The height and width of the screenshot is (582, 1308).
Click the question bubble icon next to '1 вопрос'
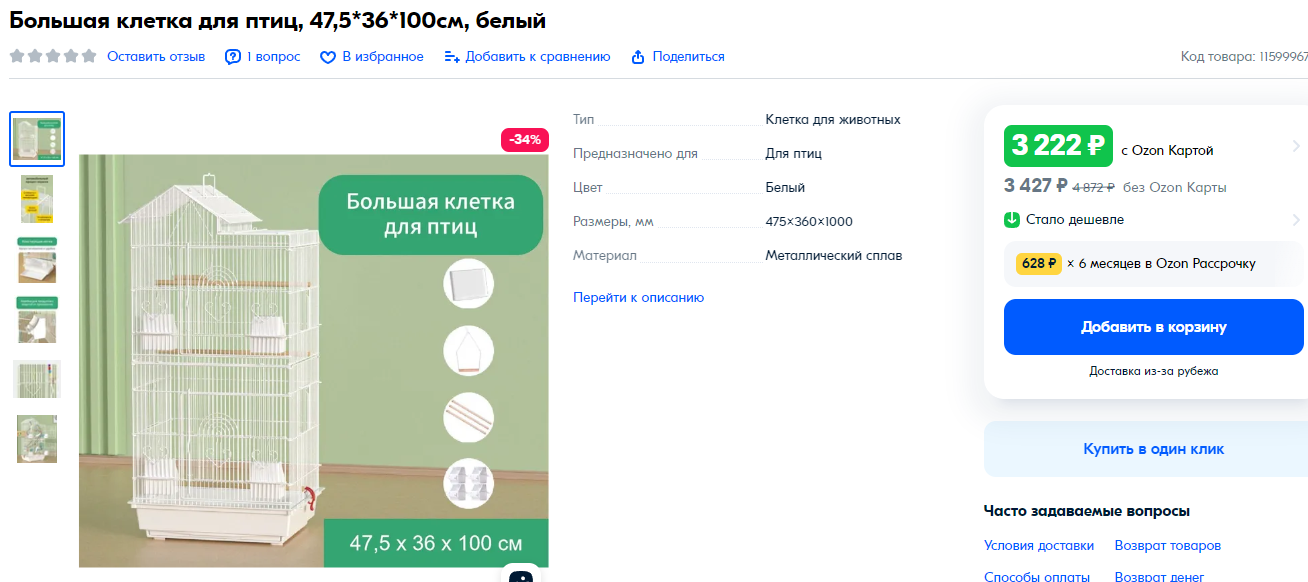(233, 57)
